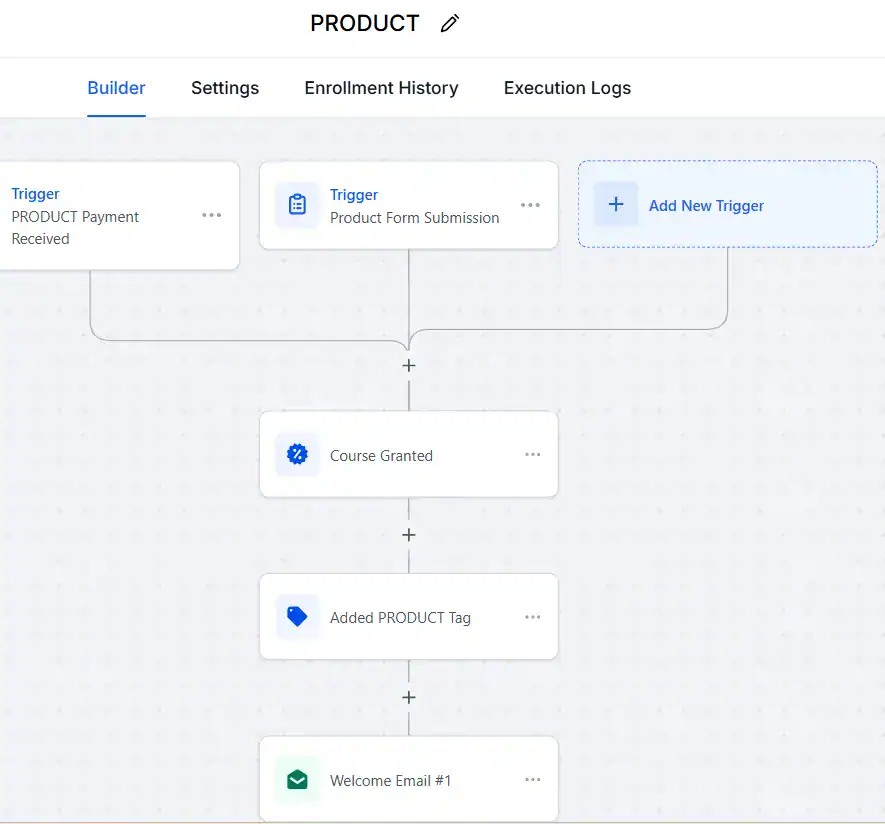885x824 pixels.
Task: View the Execution Logs tab
Action: tap(567, 88)
